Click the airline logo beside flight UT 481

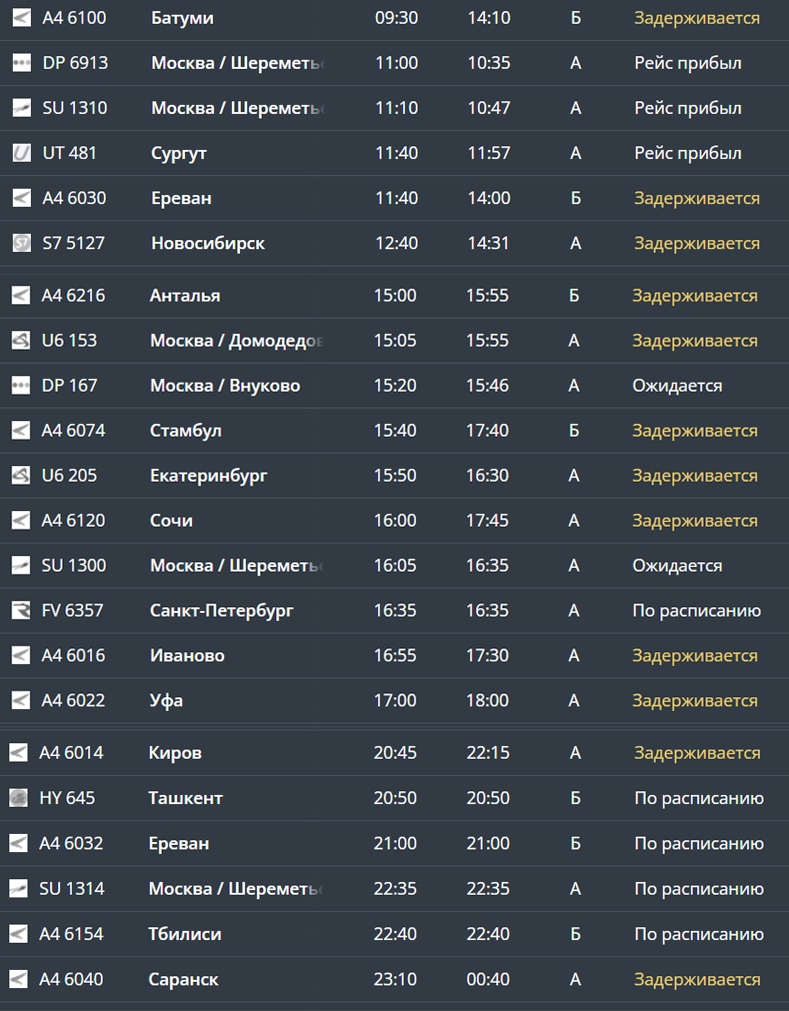coord(21,153)
